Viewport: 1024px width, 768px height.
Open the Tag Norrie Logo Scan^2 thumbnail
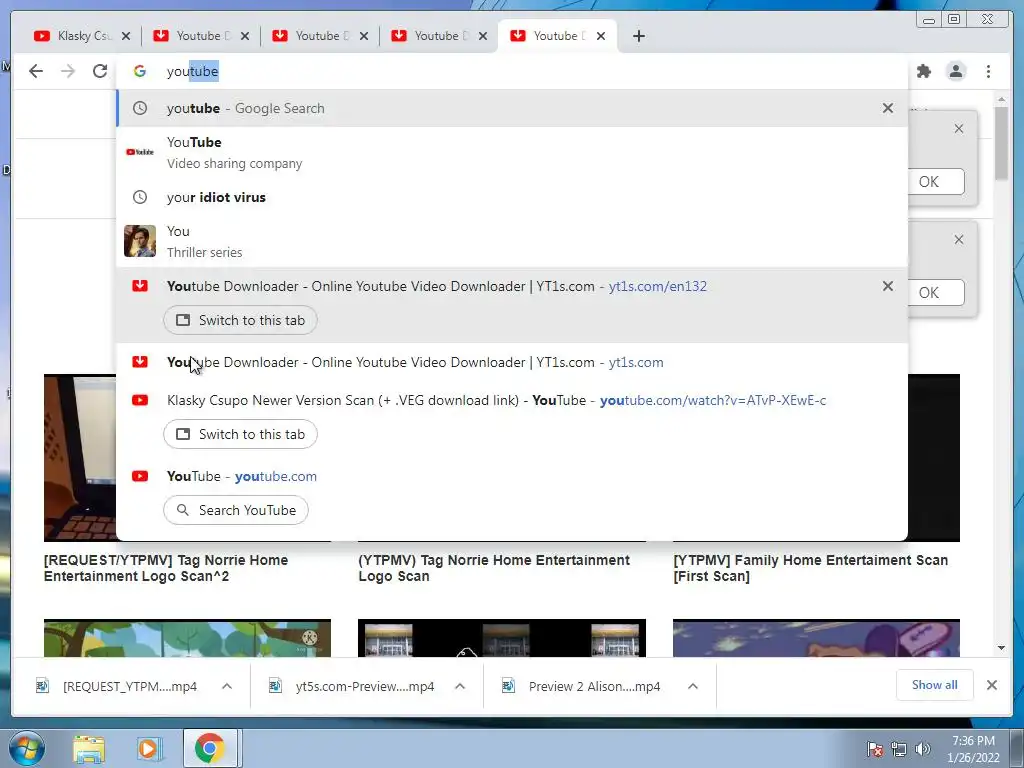(80, 458)
